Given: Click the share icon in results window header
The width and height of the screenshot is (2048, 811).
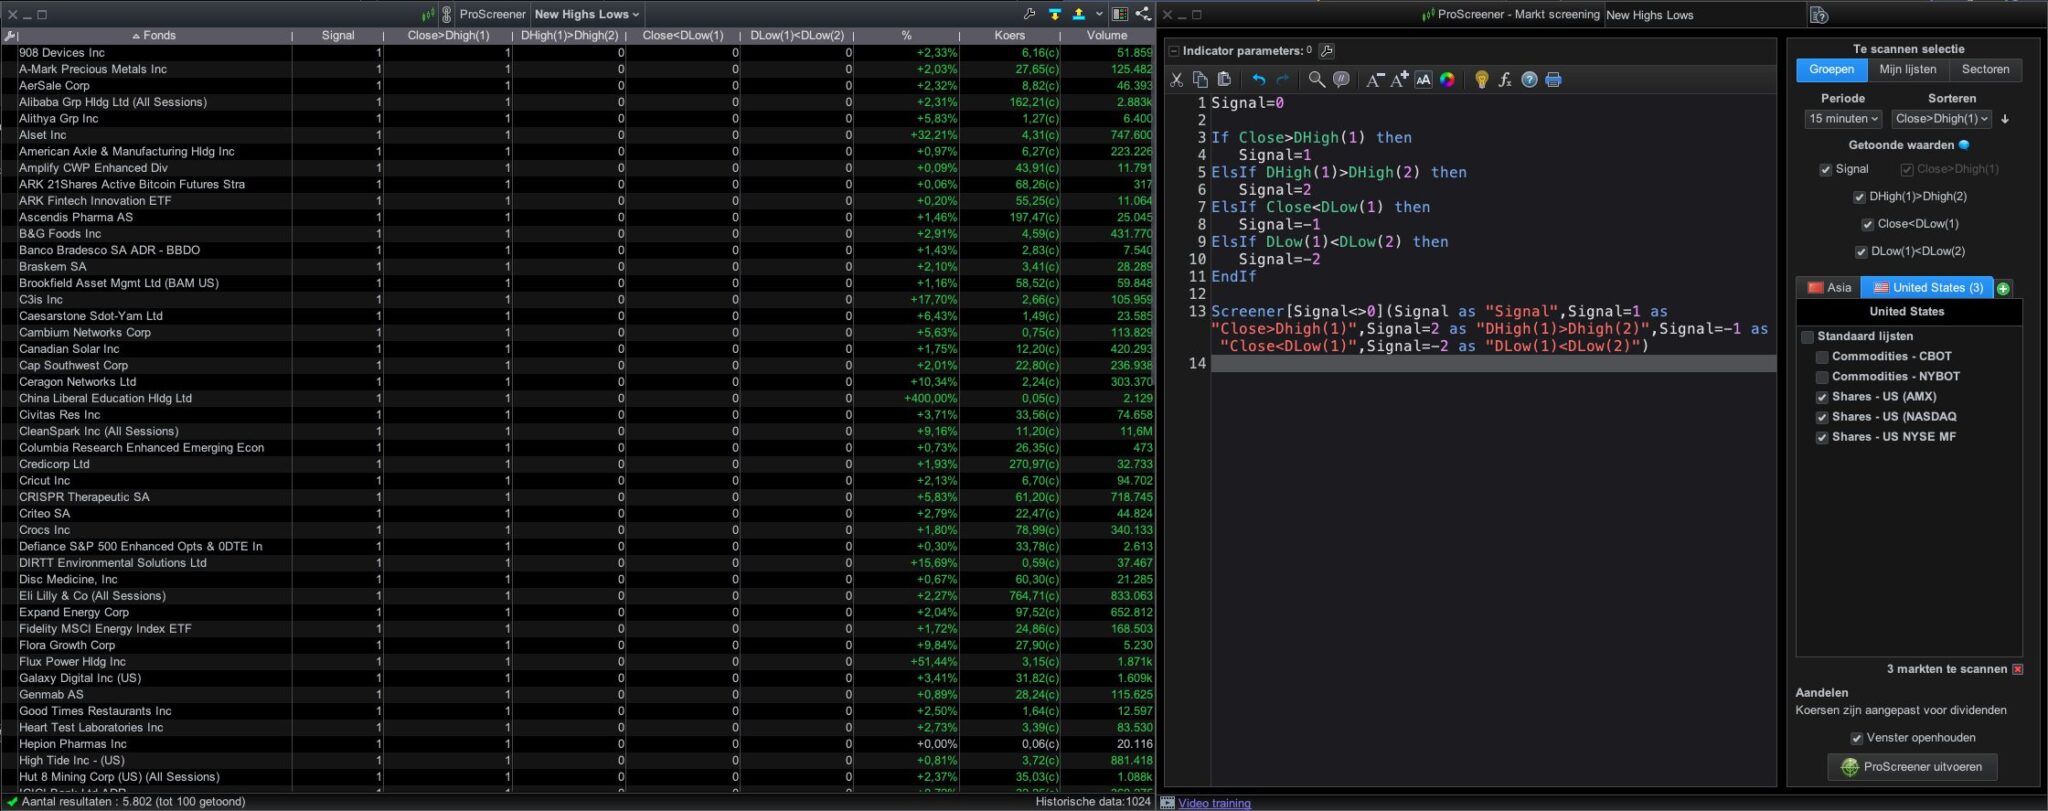Looking at the screenshot, I should [x=1143, y=14].
